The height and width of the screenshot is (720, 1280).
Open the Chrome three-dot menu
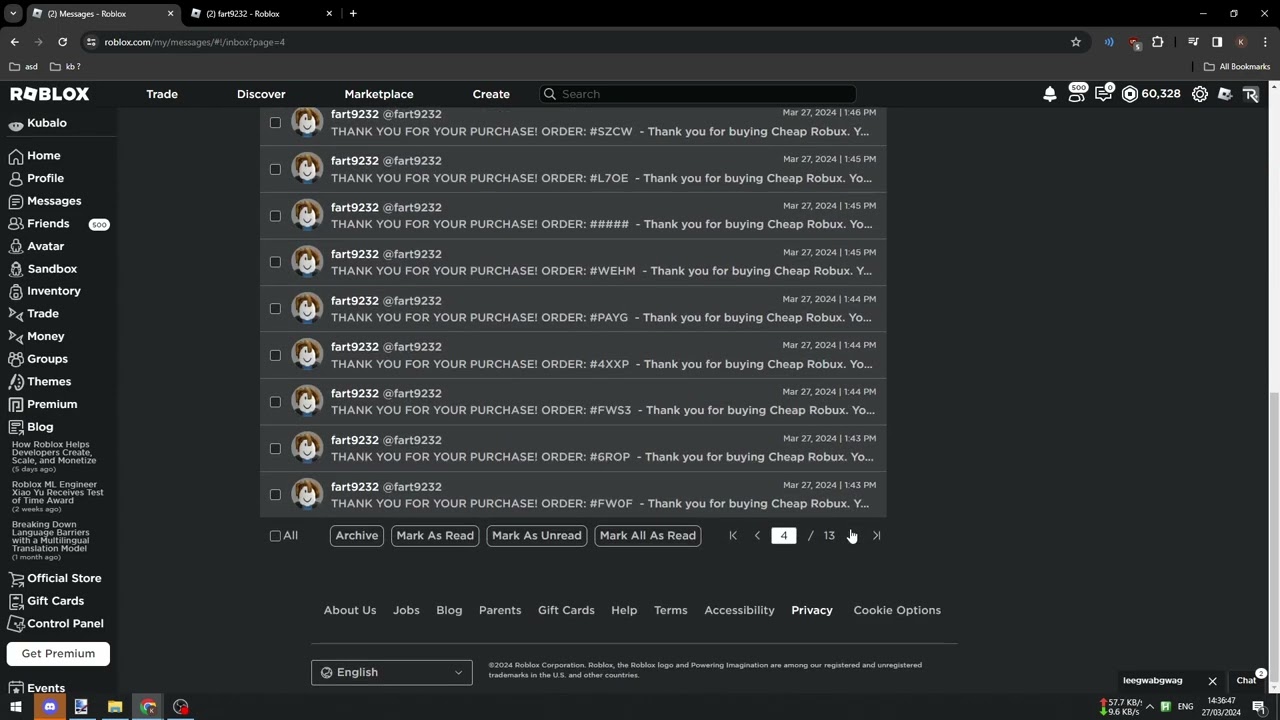(1265, 42)
